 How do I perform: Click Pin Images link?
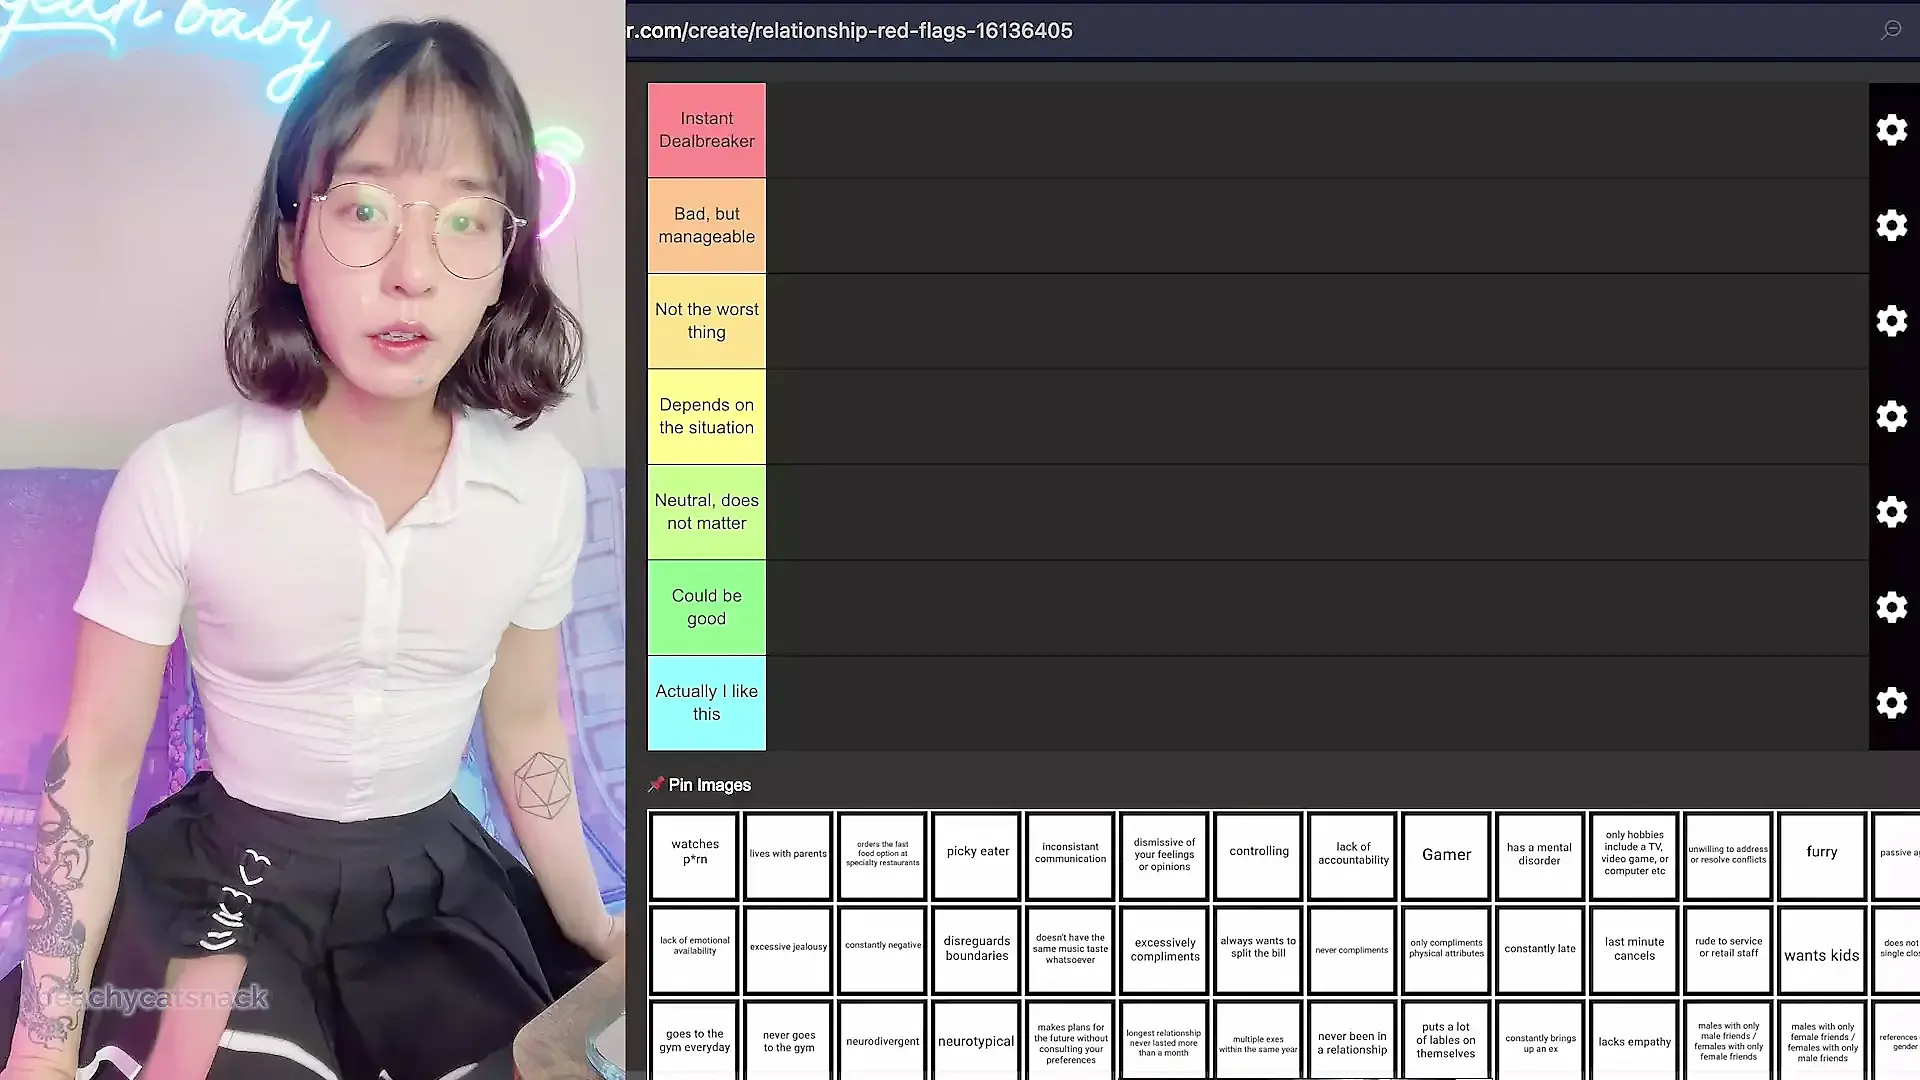(709, 785)
